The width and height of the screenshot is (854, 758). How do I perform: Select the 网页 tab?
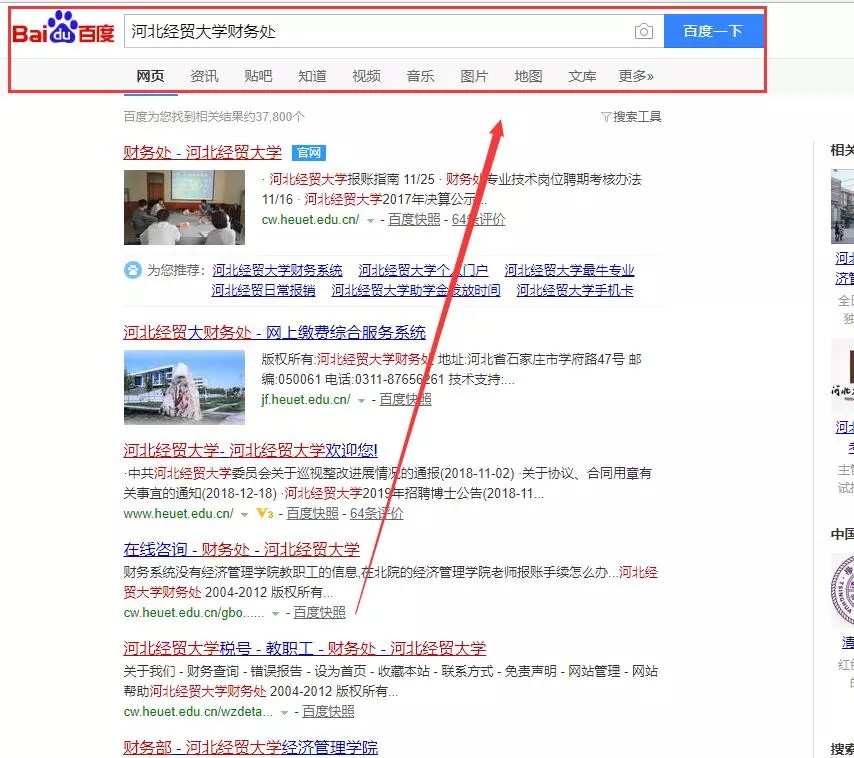tap(150, 76)
